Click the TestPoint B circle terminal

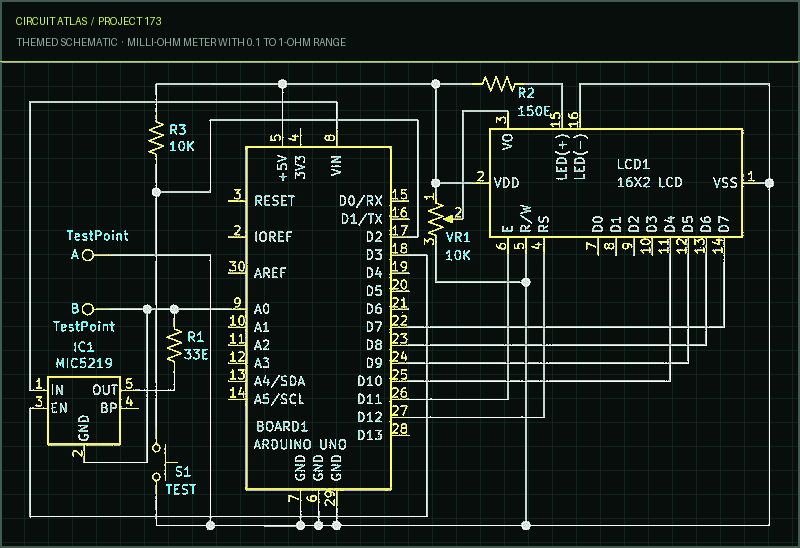pyautogui.click(x=88, y=309)
